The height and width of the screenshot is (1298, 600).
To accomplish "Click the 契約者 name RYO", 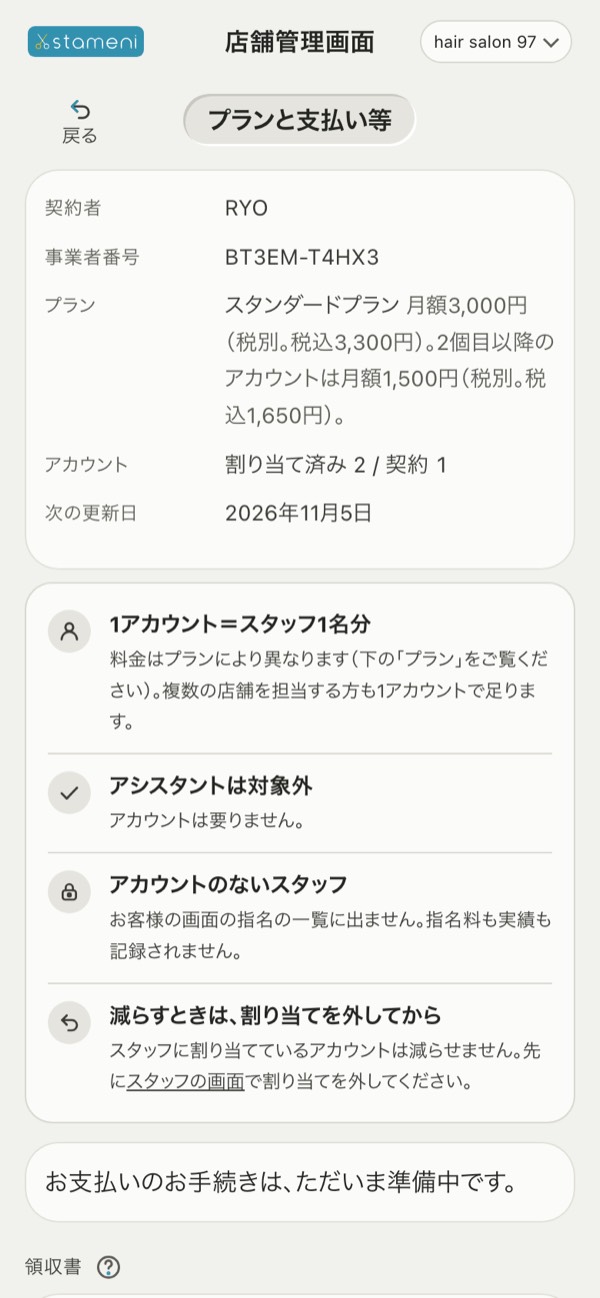I will pos(246,208).
